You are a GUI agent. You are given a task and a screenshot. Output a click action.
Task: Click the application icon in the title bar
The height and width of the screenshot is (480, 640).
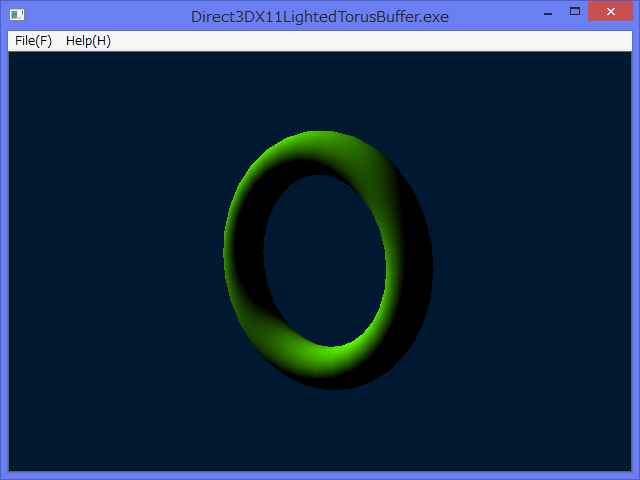tap(17, 15)
